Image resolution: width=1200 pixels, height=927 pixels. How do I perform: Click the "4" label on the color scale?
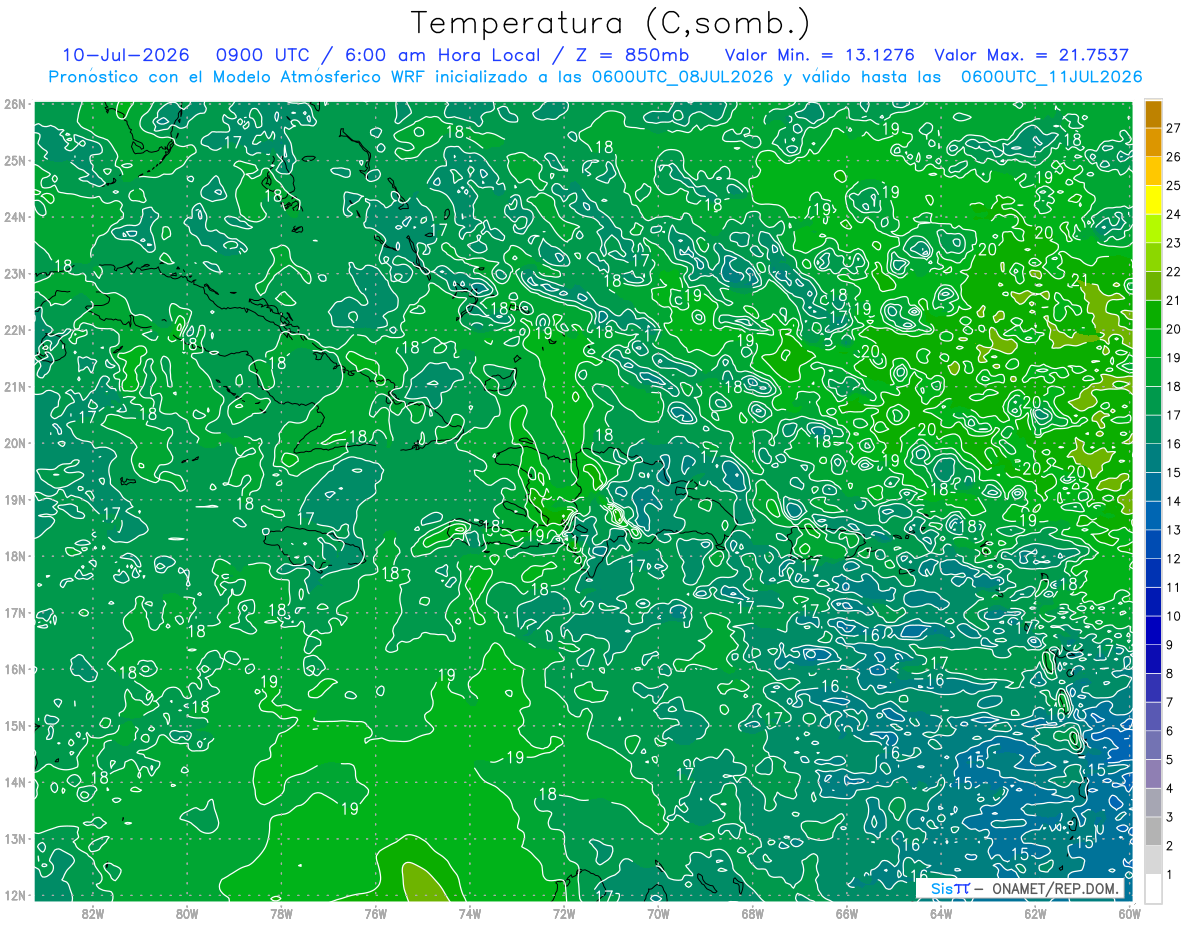pyautogui.click(x=1170, y=788)
